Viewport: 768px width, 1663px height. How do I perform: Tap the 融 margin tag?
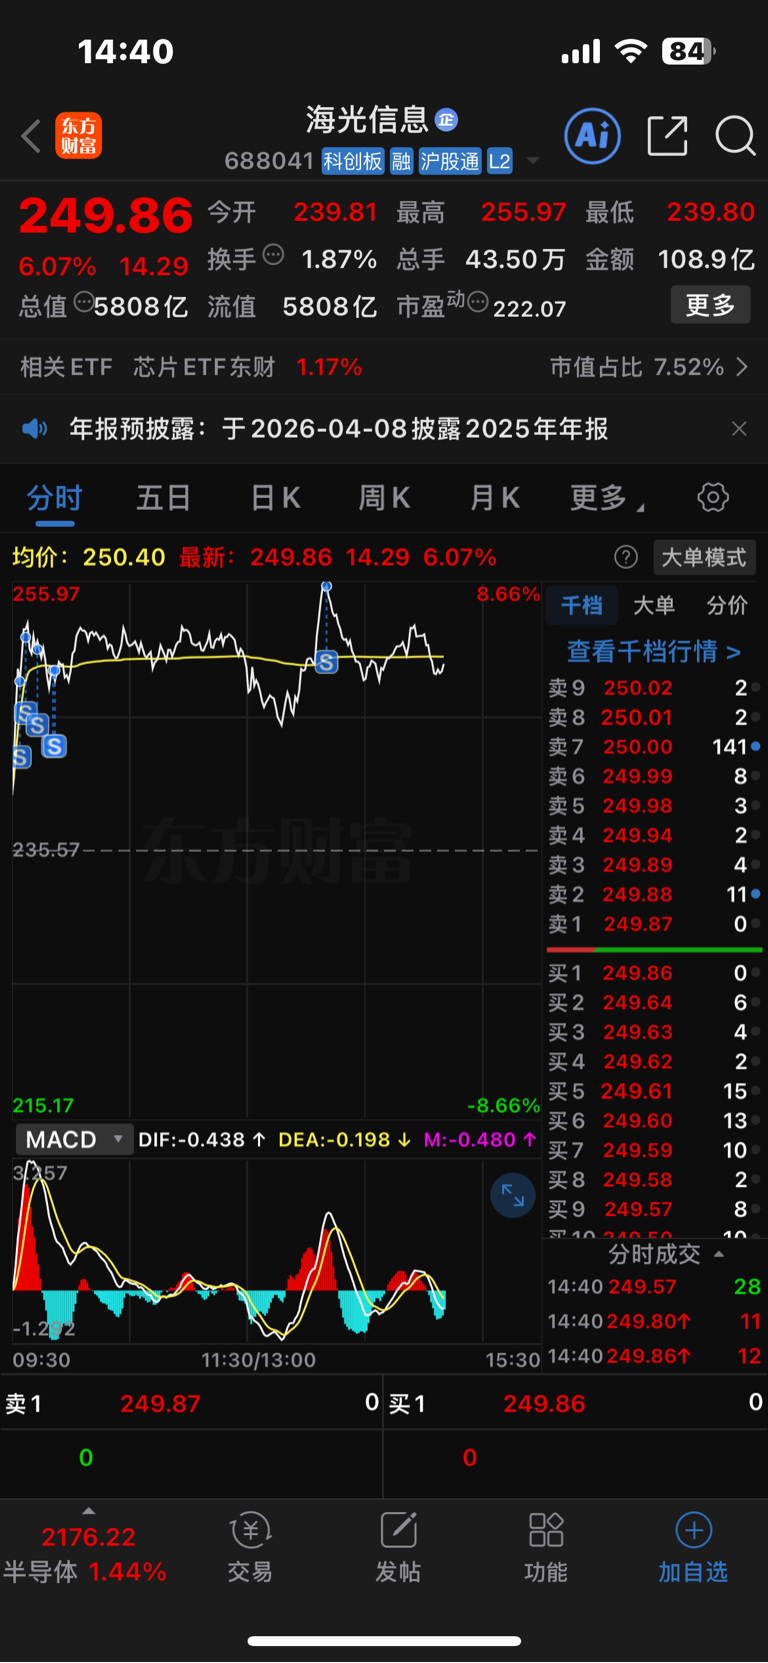(401, 161)
